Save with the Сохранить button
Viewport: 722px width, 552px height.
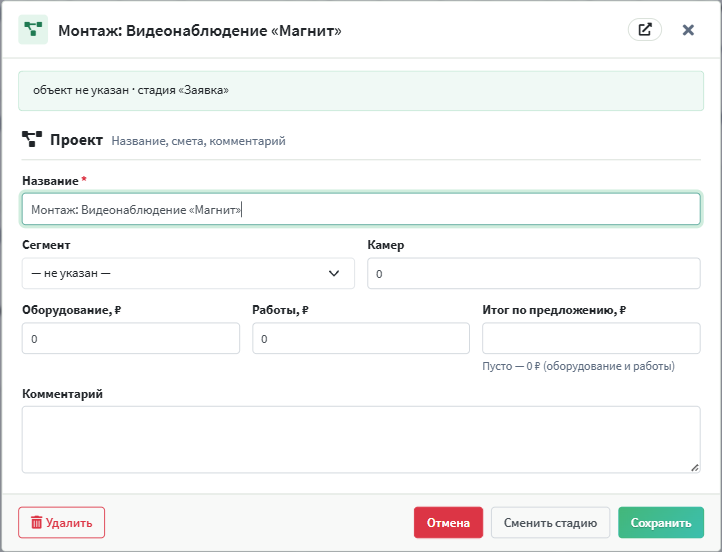click(661, 523)
